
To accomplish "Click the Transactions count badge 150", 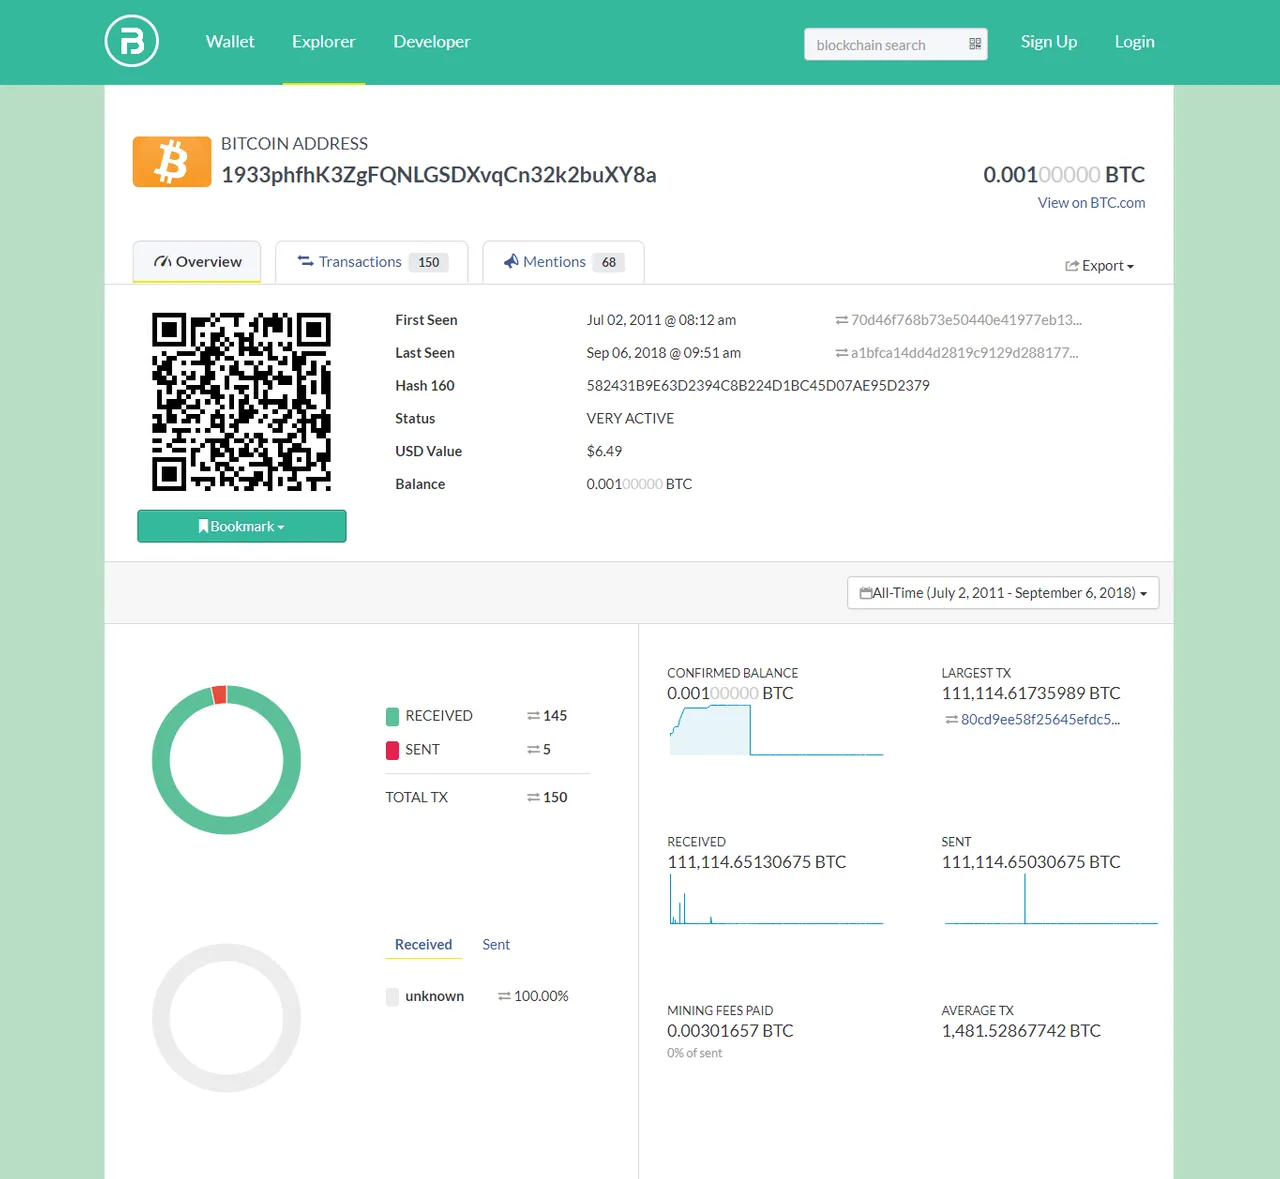I will point(429,262).
